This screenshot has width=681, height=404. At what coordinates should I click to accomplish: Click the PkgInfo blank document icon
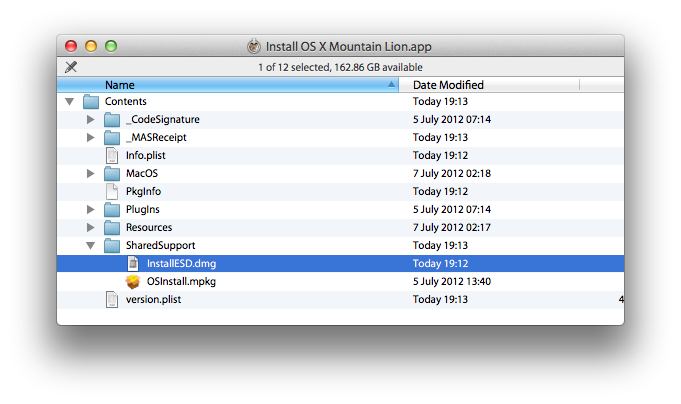(x=112, y=192)
